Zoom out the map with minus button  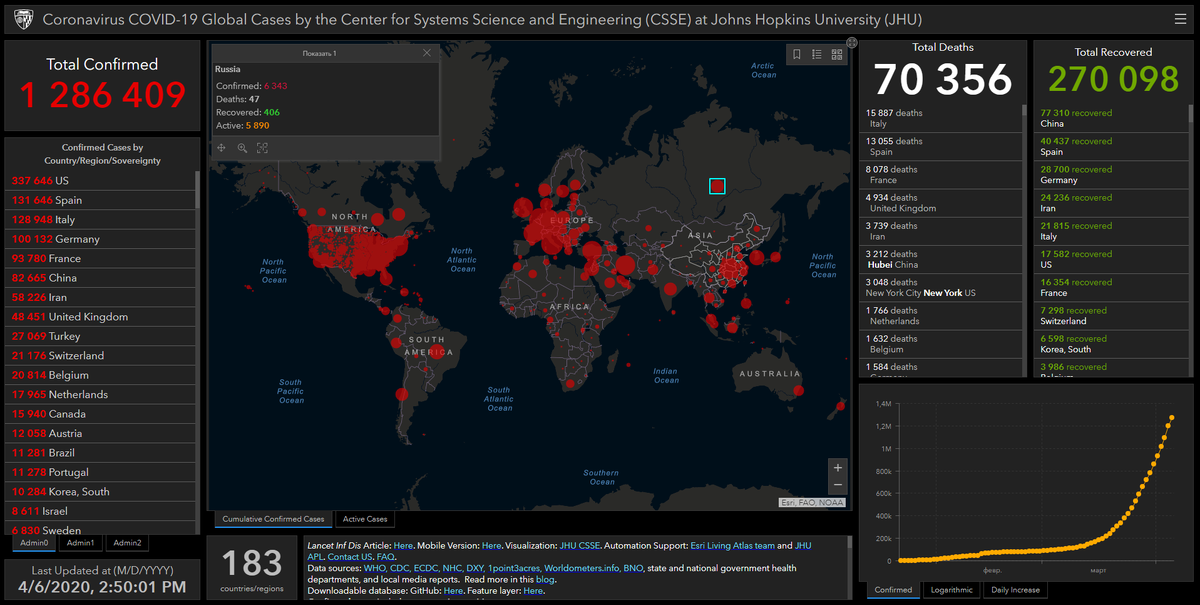838,485
